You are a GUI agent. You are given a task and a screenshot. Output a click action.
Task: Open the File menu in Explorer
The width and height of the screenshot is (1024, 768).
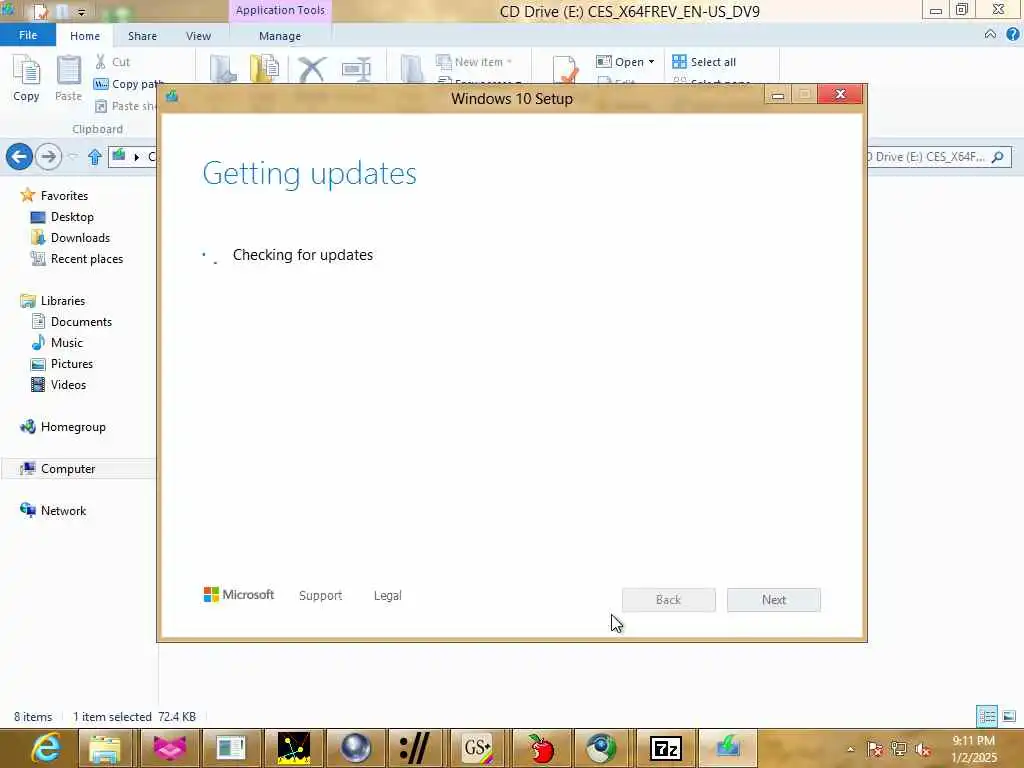pyautogui.click(x=27, y=35)
